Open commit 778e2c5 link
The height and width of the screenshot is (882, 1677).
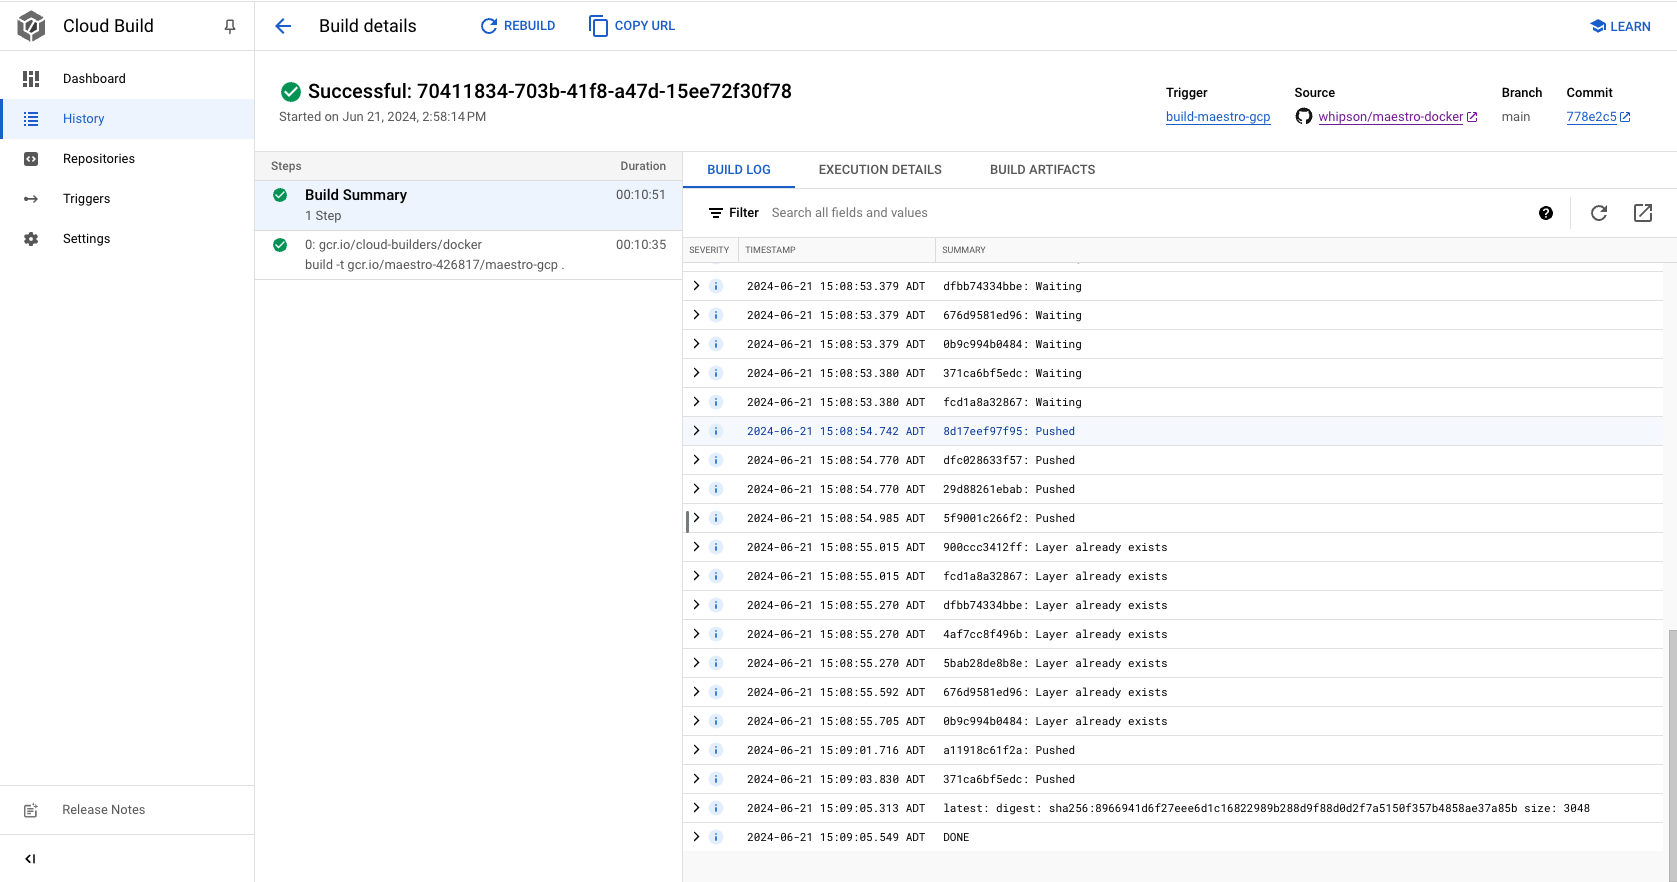pyautogui.click(x=1591, y=117)
